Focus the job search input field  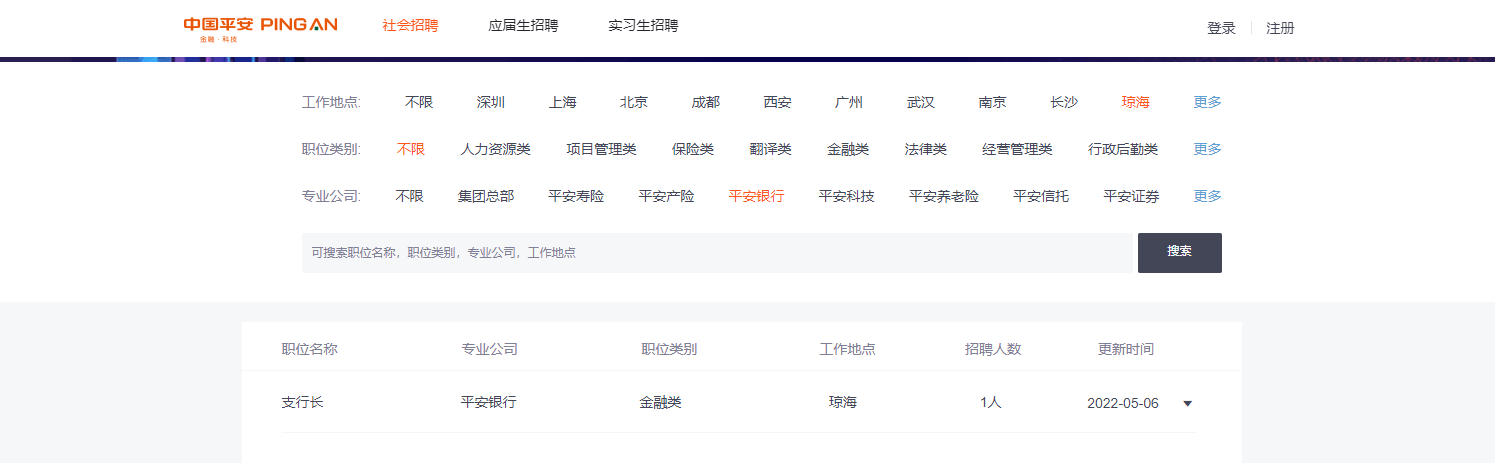pyautogui.click(x=717, y=253)
